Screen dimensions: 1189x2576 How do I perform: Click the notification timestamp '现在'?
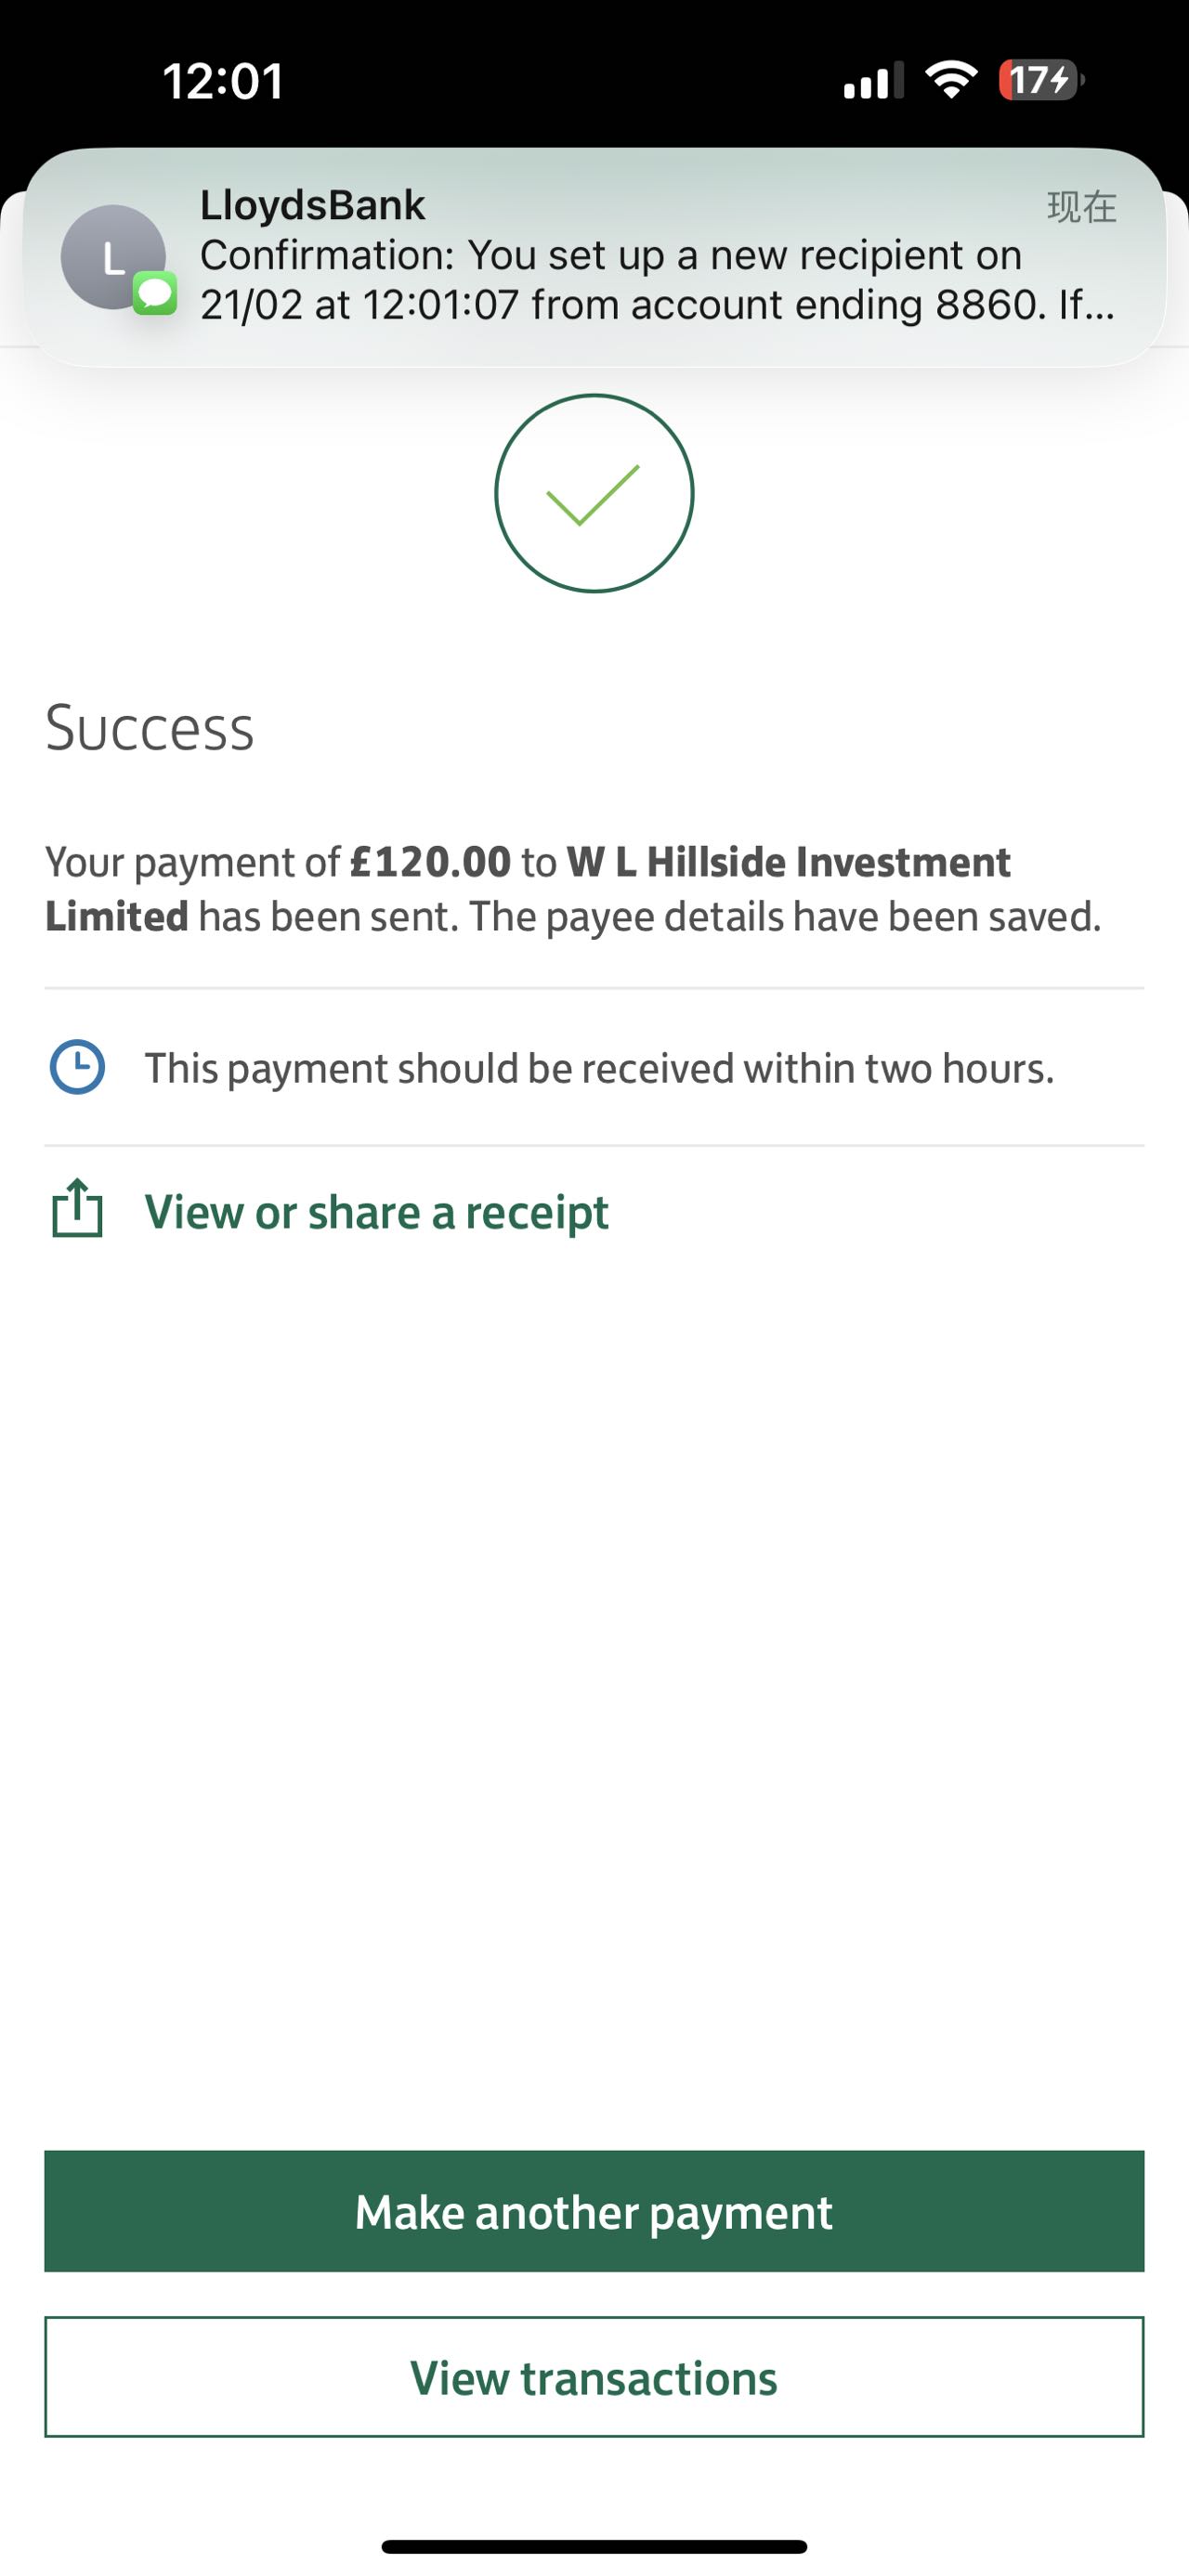(x=1081, y=207)
